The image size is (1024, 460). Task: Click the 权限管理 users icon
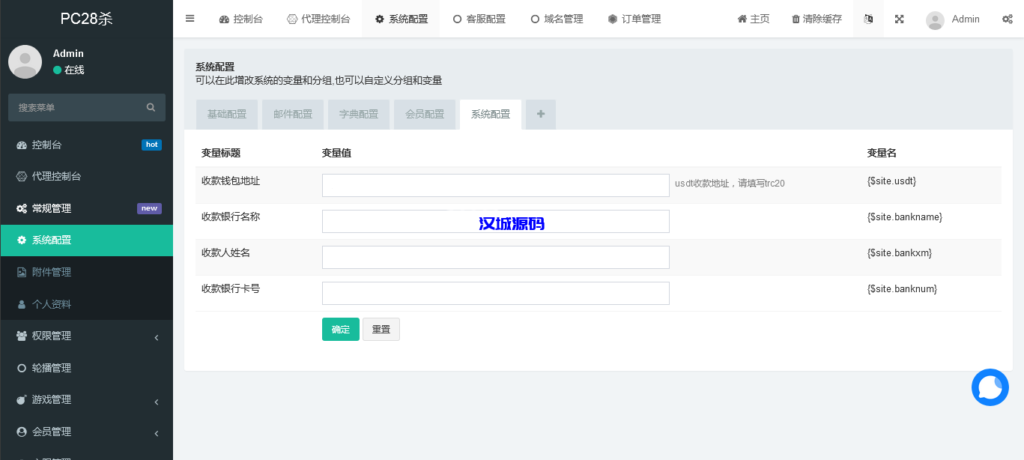[x=22, y=336]
